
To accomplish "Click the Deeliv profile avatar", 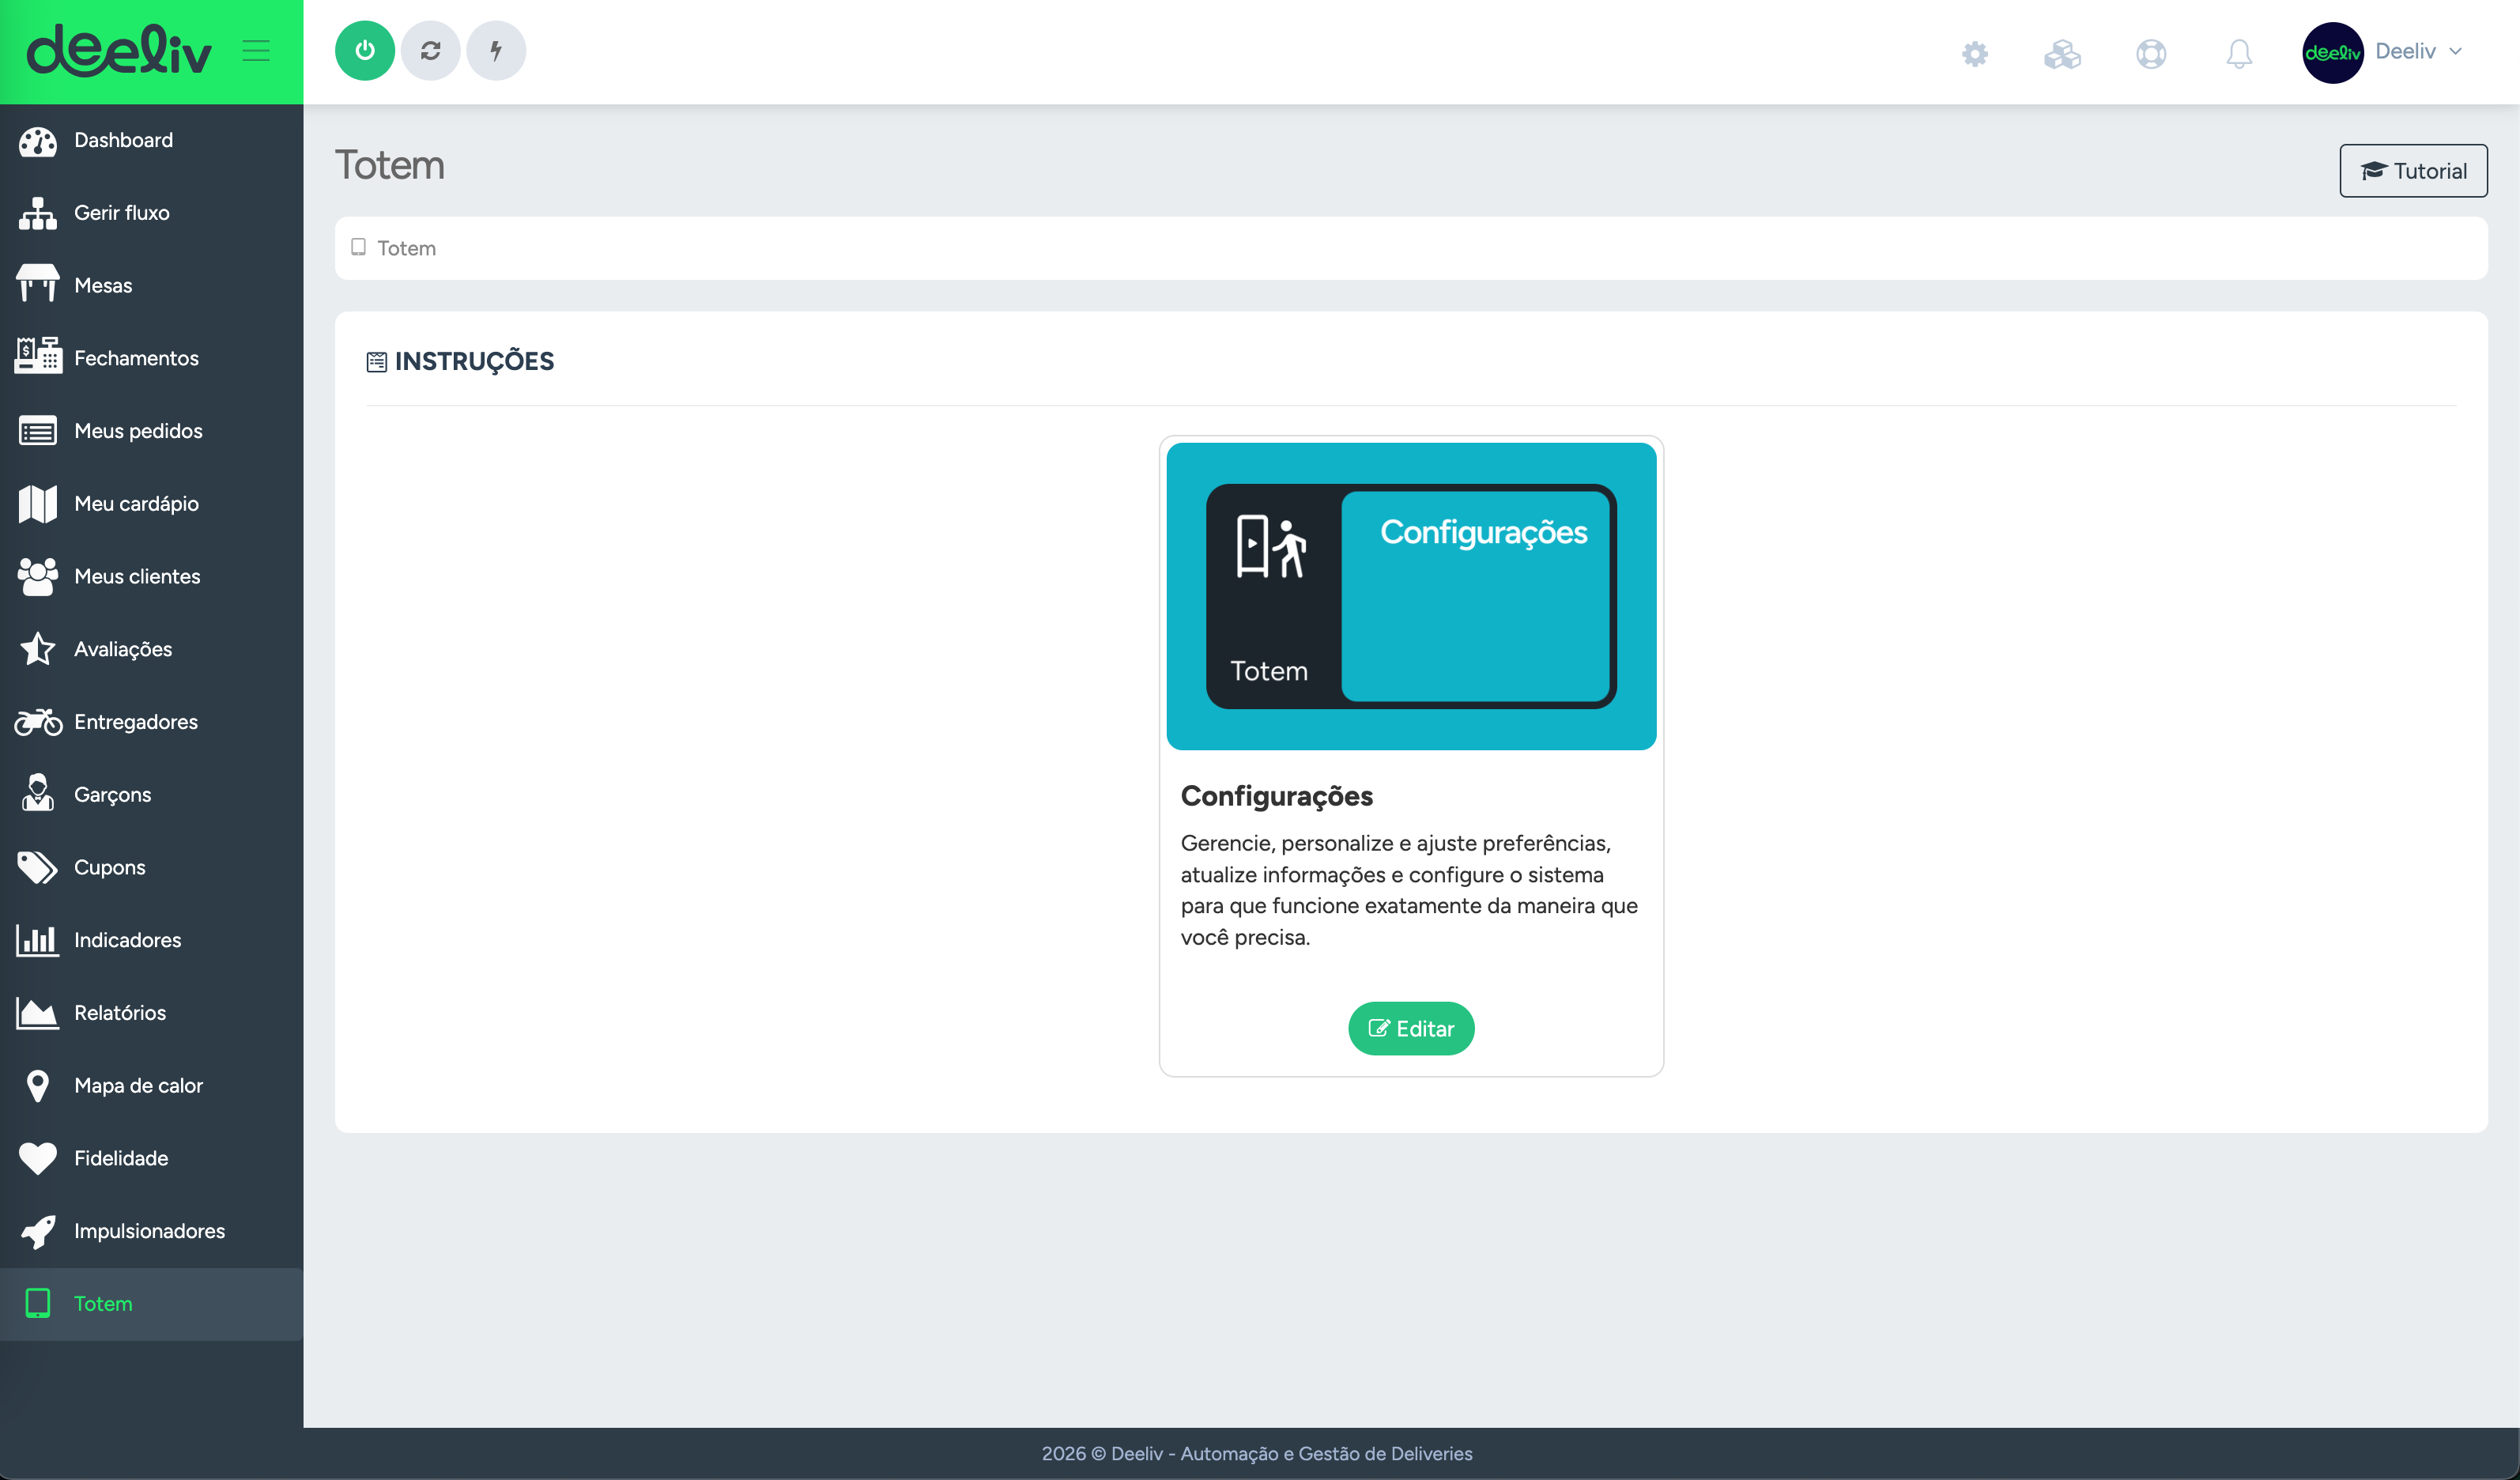I will (2331, 53).
